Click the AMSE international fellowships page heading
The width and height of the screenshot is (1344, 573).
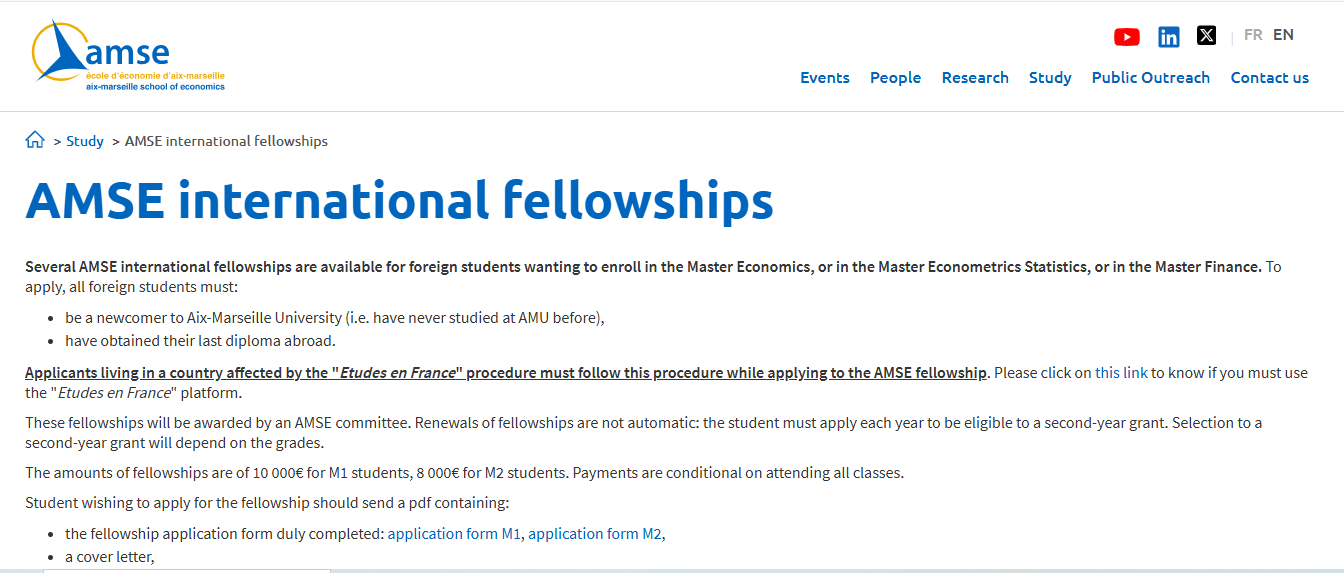click(399, 200)
